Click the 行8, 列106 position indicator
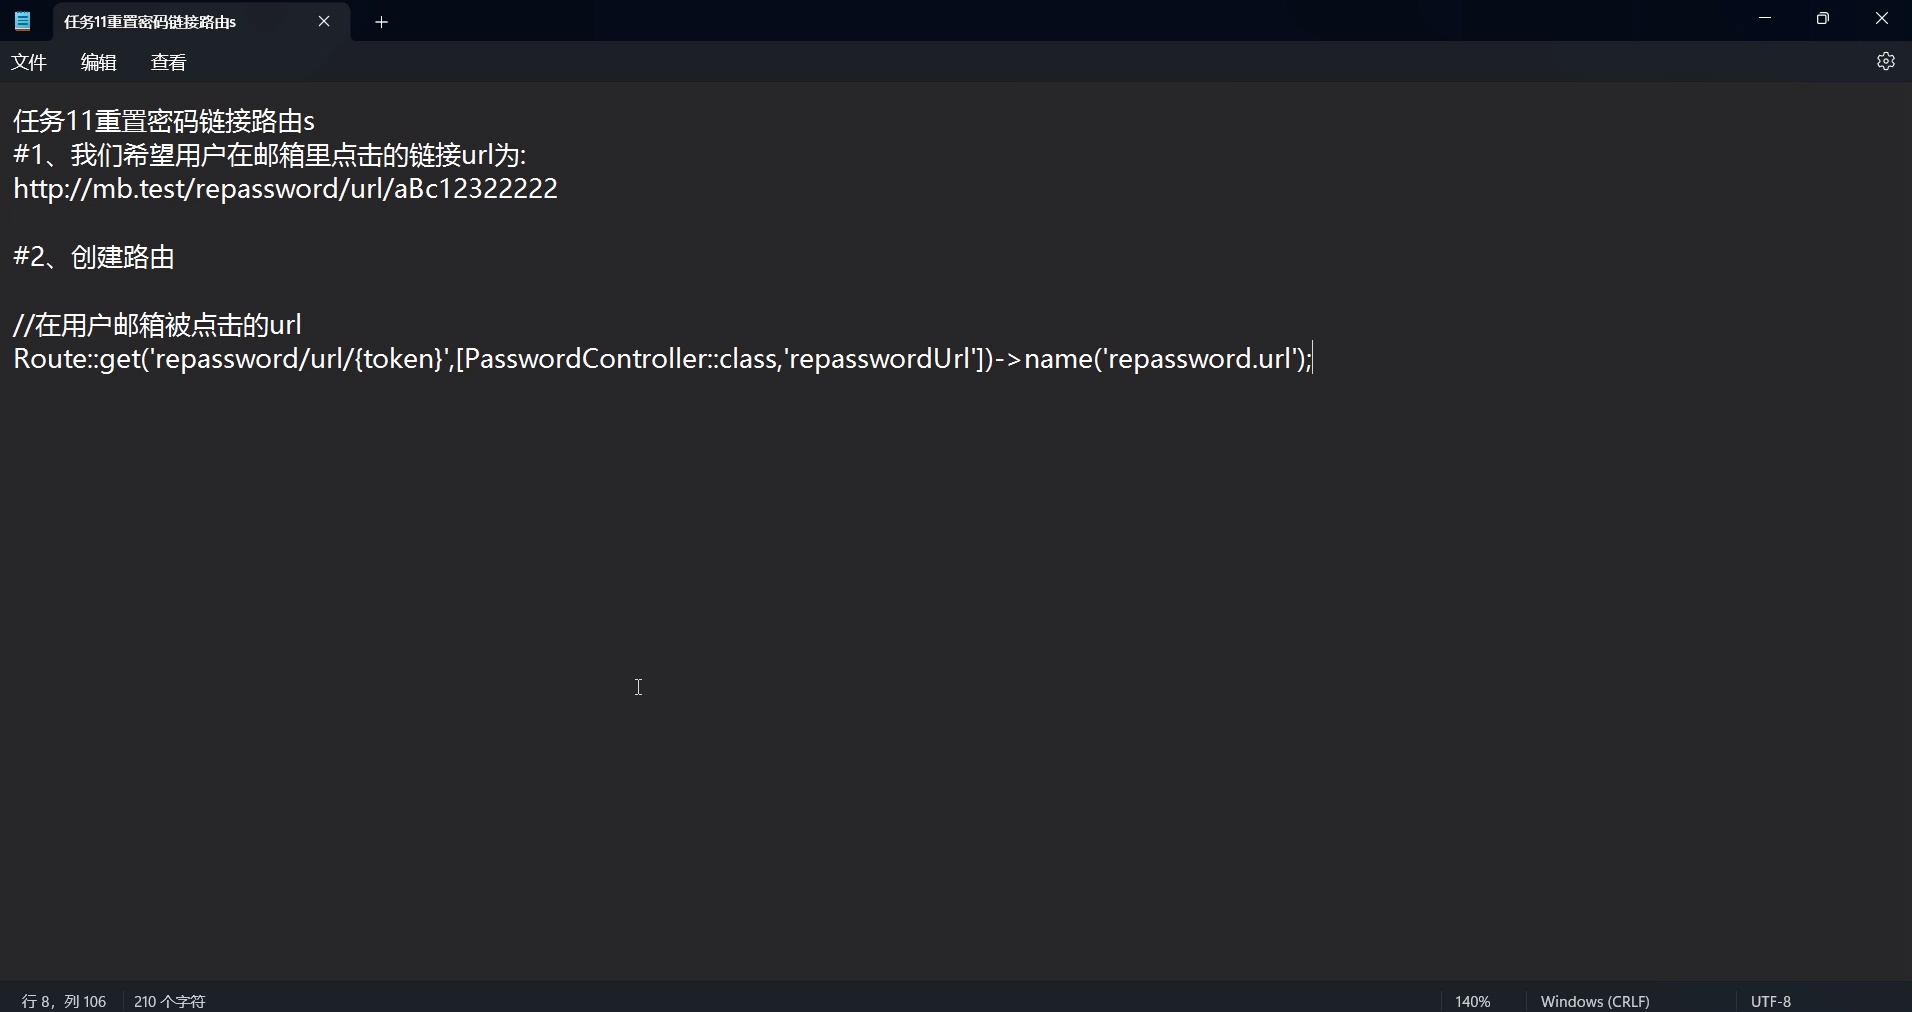 pos(62,1000)
